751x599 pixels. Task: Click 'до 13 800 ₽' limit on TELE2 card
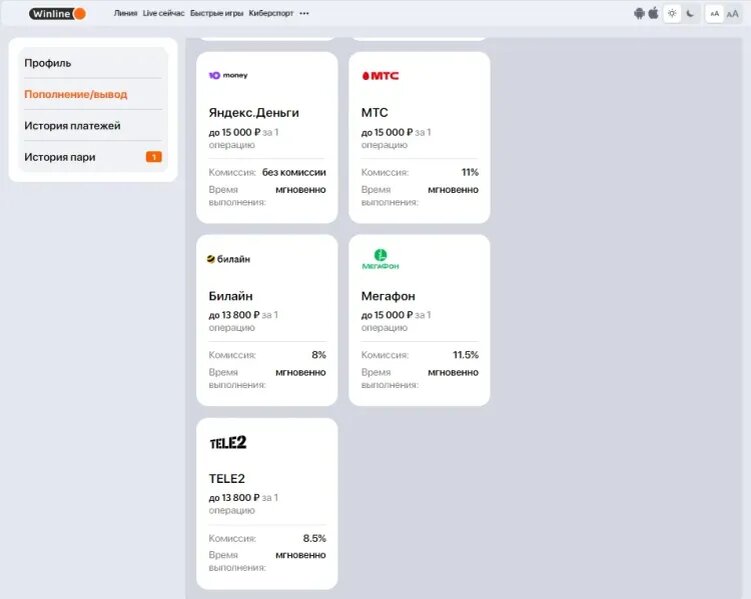(x=234, y=498)
